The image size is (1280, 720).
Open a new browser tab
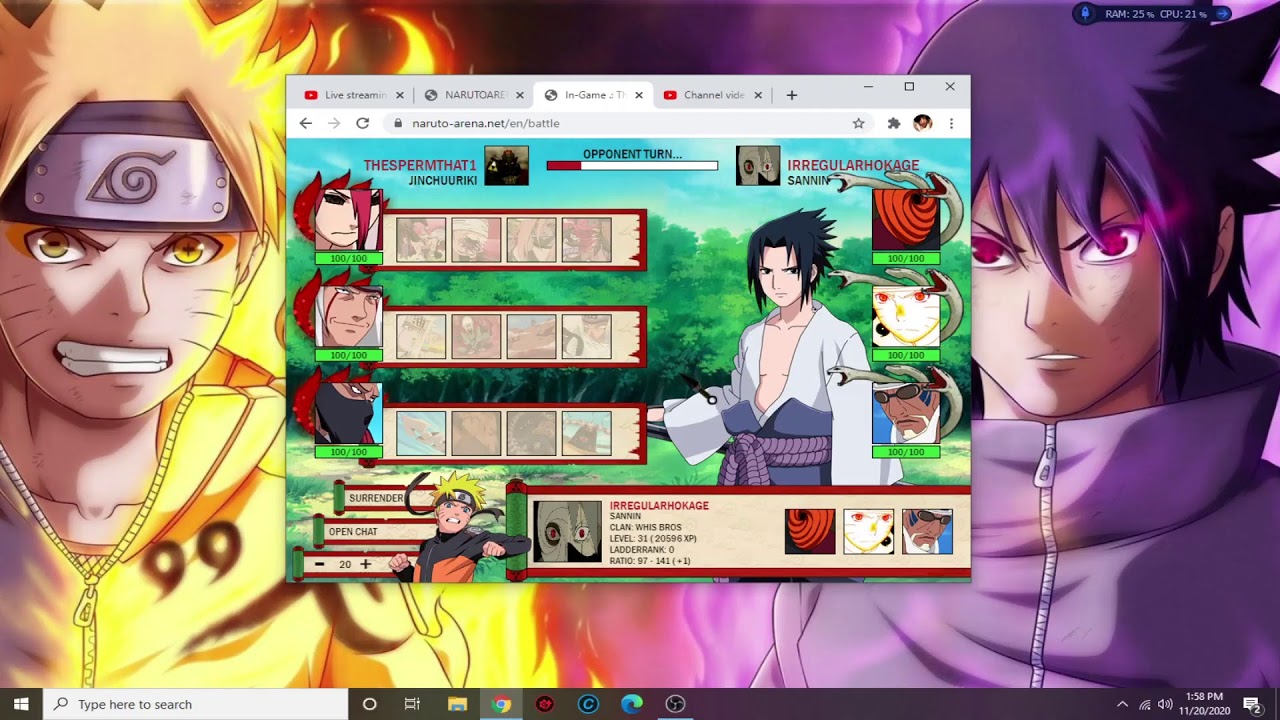pyautogui.click(x=792, y=95)
